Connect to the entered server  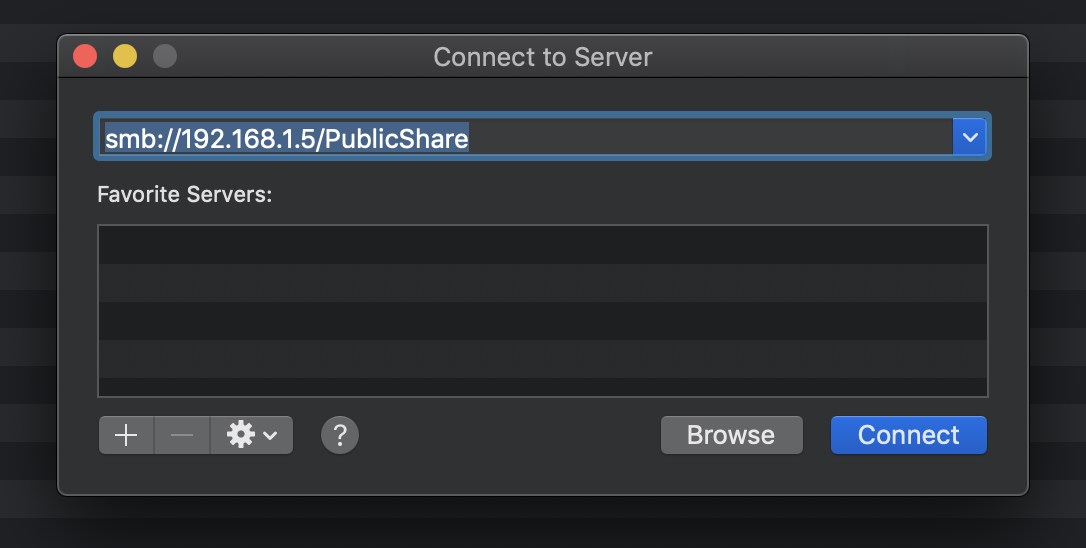(908, 435)
